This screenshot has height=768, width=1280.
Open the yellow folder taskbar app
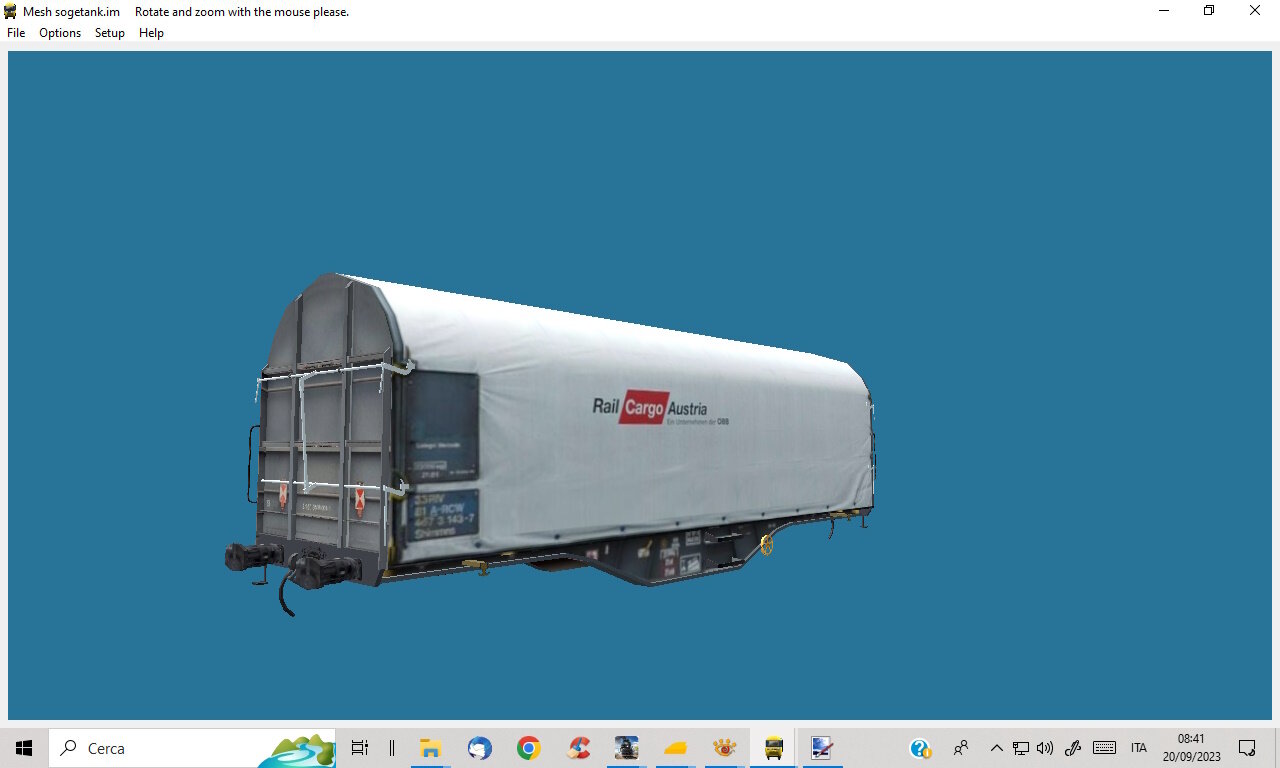(676, 748)
